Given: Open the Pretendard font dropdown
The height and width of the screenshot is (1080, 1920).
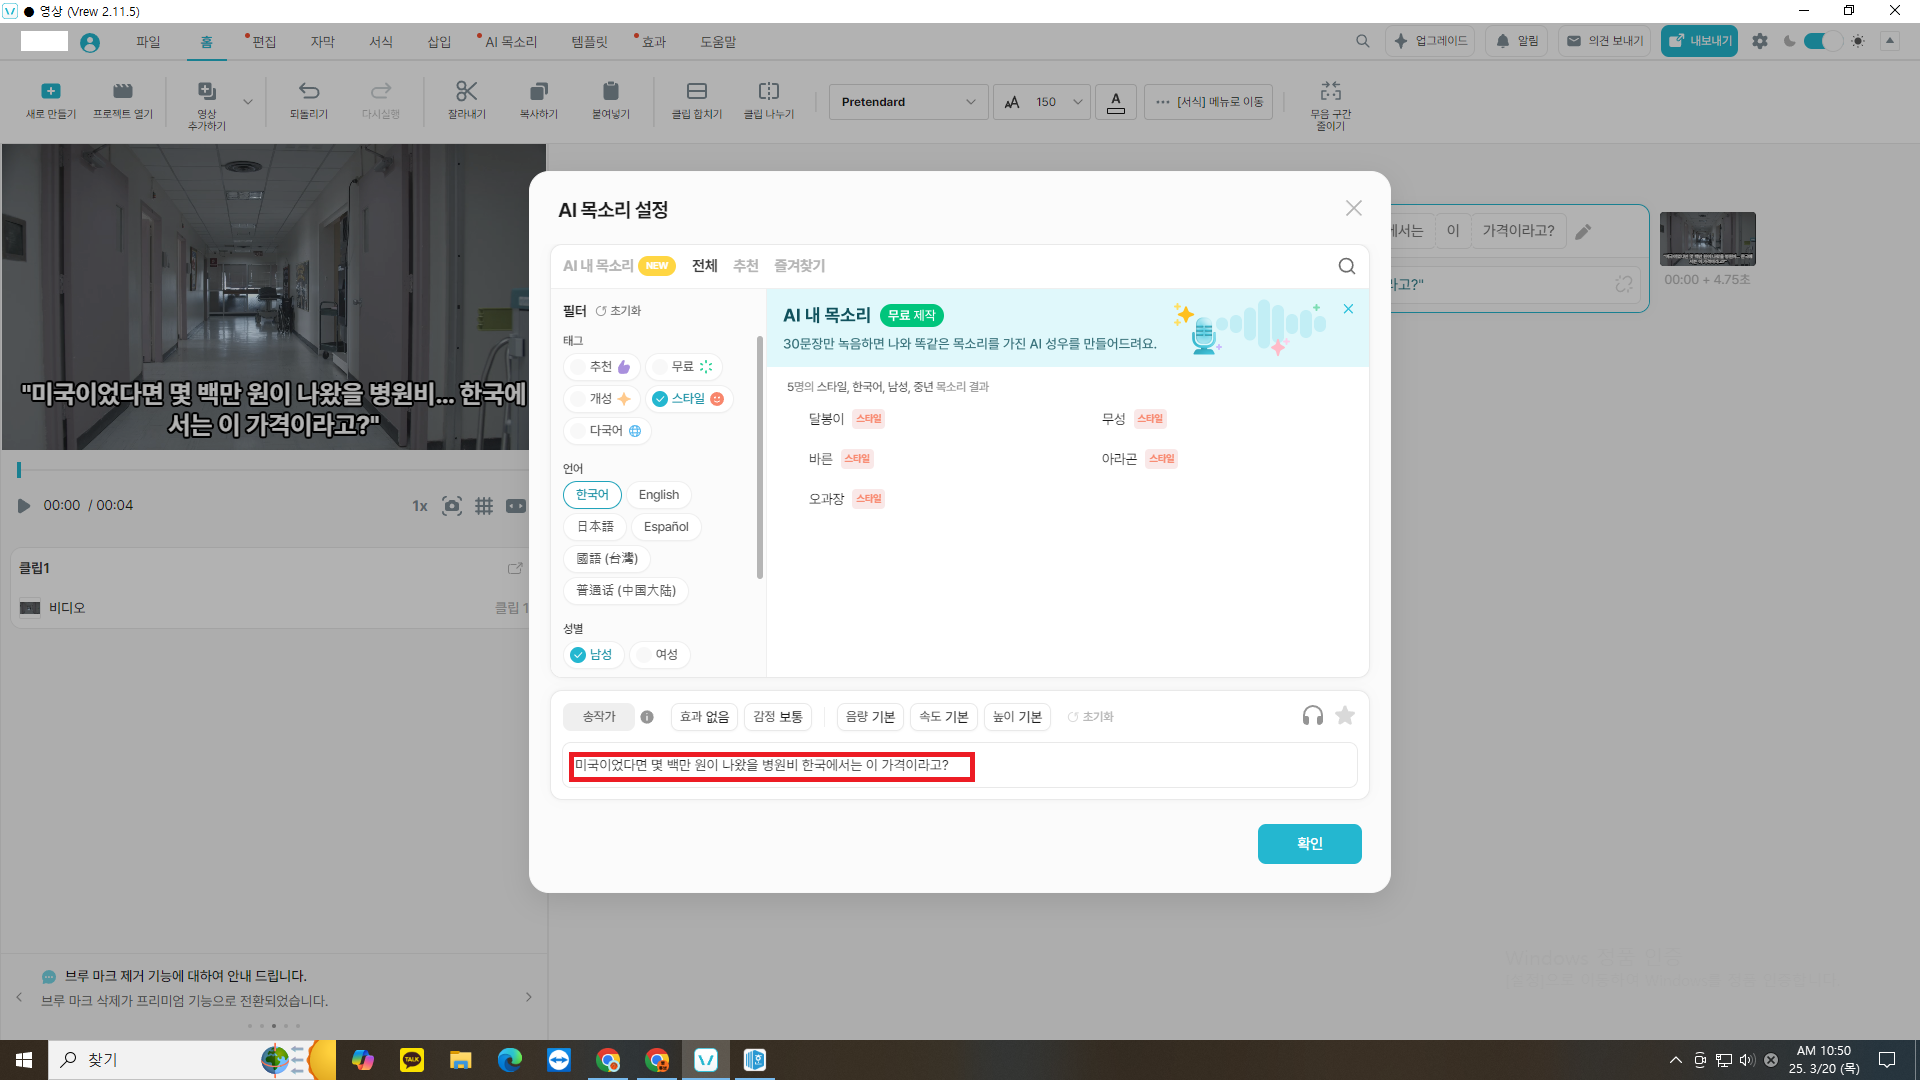Looking at the screenshot, I should click(x=907, y=102).
